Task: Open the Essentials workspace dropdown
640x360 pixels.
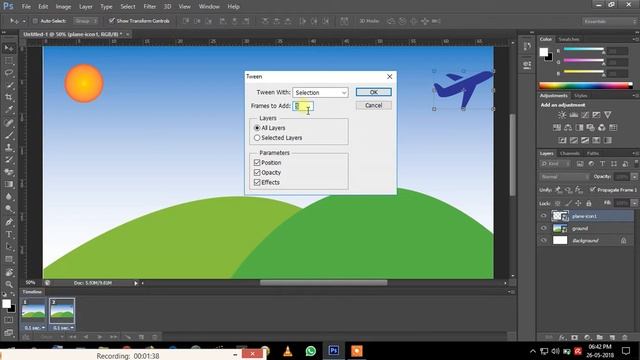Action: (609, 21)
